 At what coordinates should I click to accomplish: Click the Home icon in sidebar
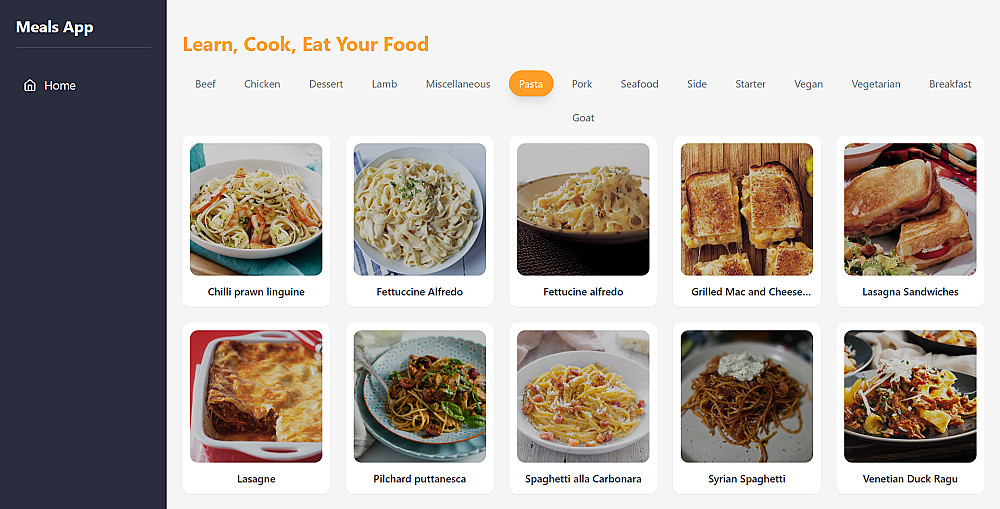pyautogui.click(x=30, y=86)
